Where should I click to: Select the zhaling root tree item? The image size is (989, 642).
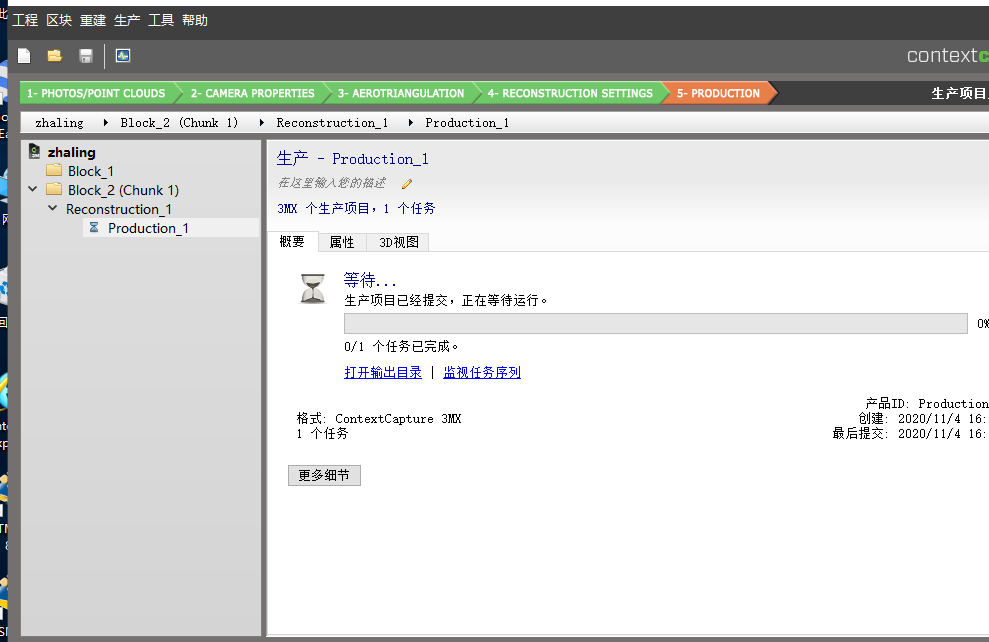point(72,152)
